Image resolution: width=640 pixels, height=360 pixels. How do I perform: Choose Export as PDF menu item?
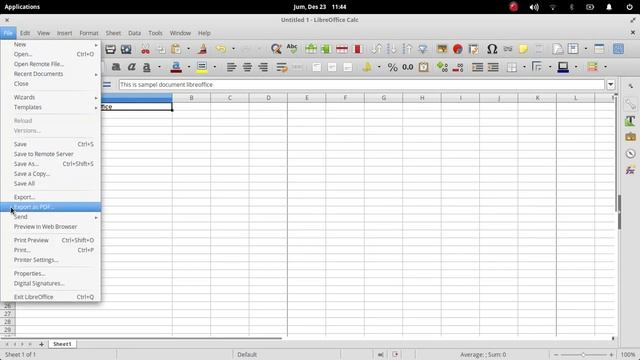(51, 207)
